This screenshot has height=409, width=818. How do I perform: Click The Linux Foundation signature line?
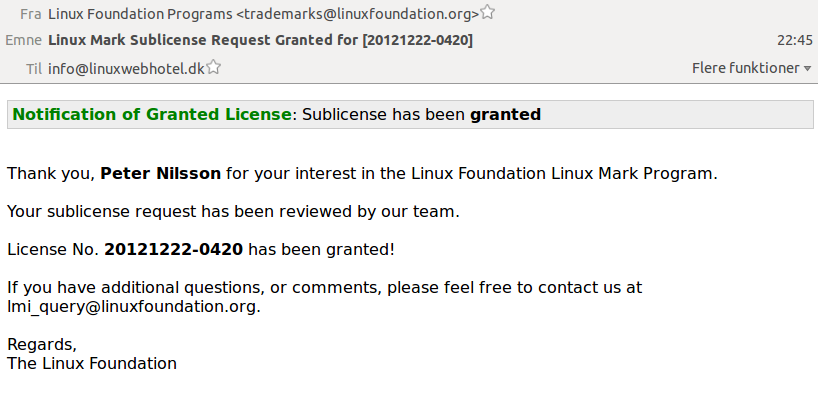[92, 363]
